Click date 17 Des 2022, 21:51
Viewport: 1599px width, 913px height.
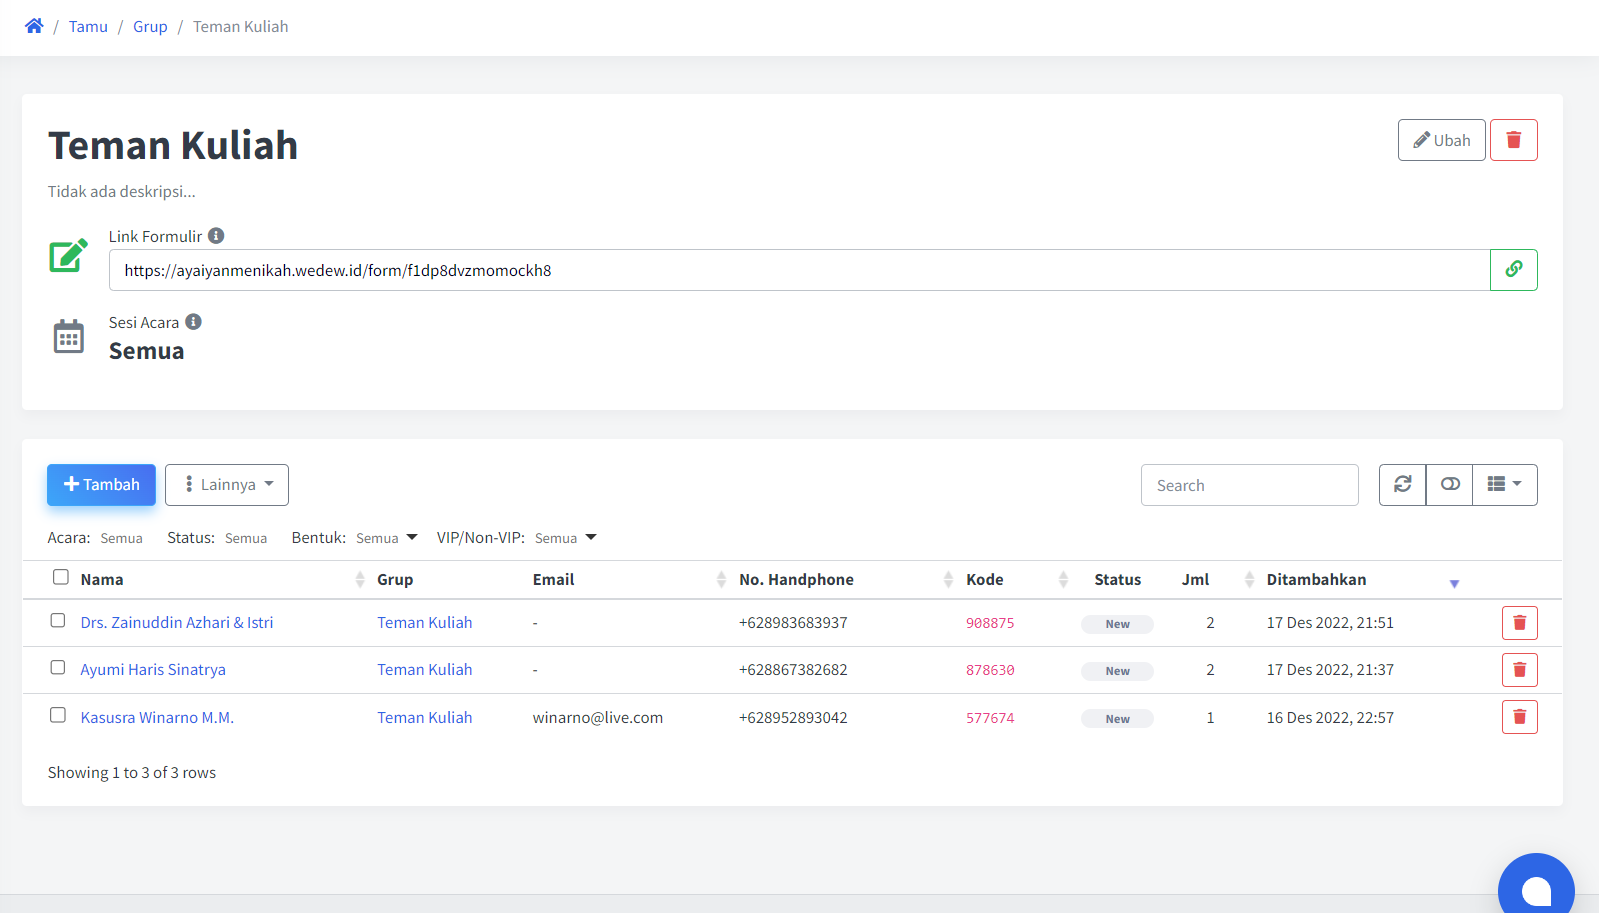pos(1330,623)
